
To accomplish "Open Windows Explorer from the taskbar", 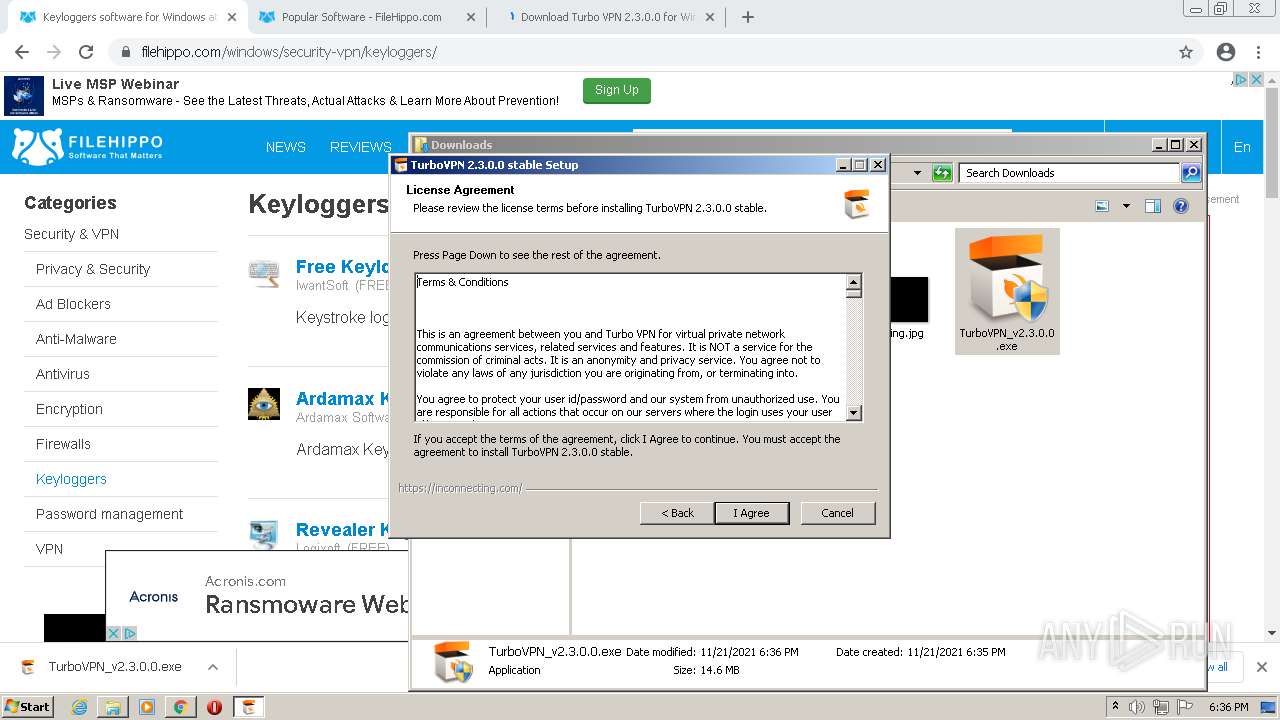I will [113, 707].
